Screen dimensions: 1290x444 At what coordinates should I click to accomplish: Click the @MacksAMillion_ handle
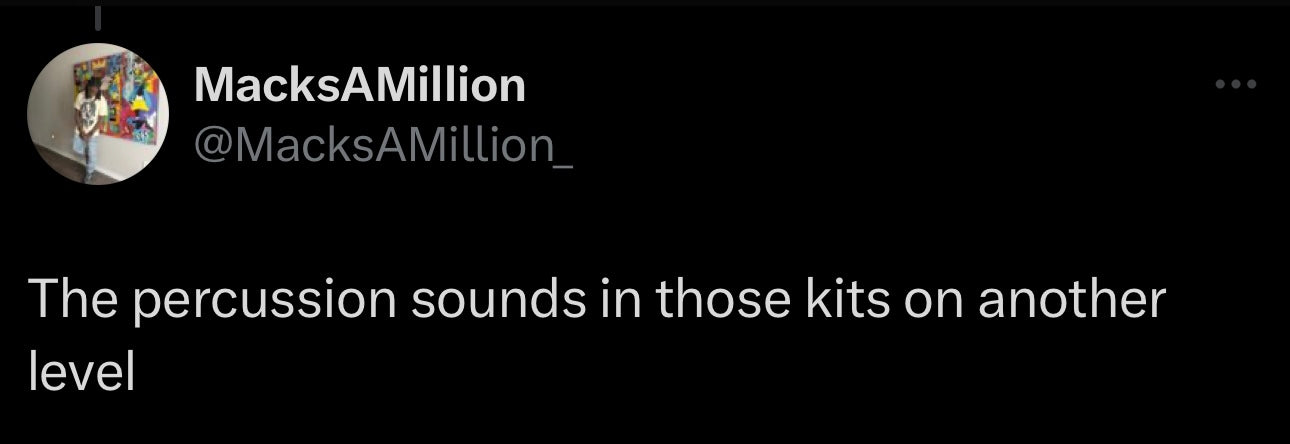point(383,147)
